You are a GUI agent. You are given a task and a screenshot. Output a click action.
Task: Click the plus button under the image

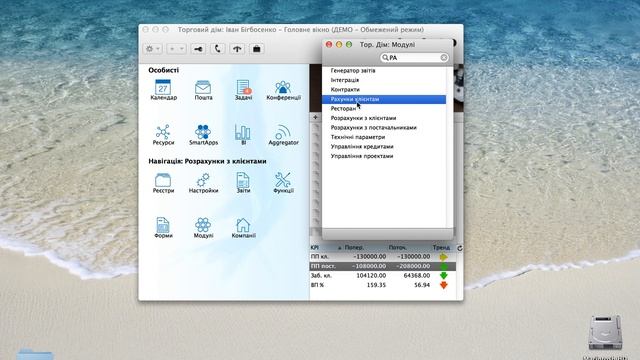tap(316, 117)
